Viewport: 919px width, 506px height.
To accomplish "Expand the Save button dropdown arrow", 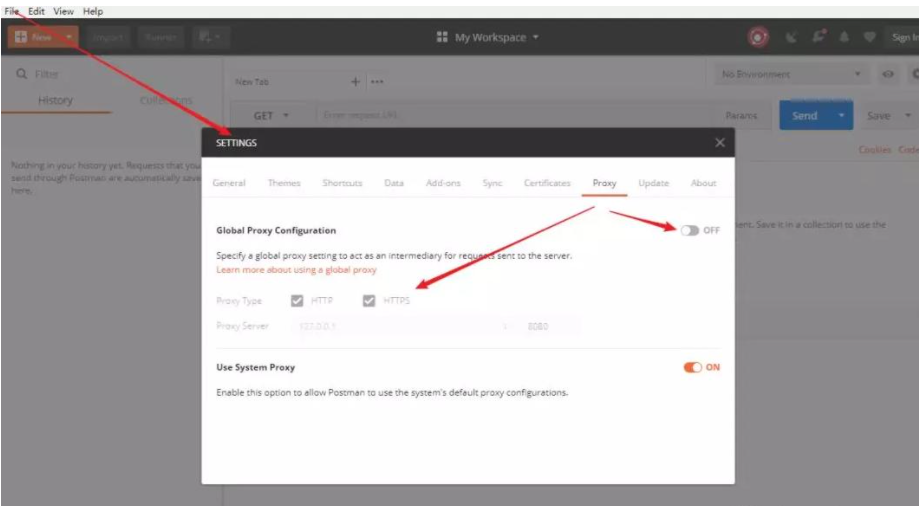I will (908, 116).
